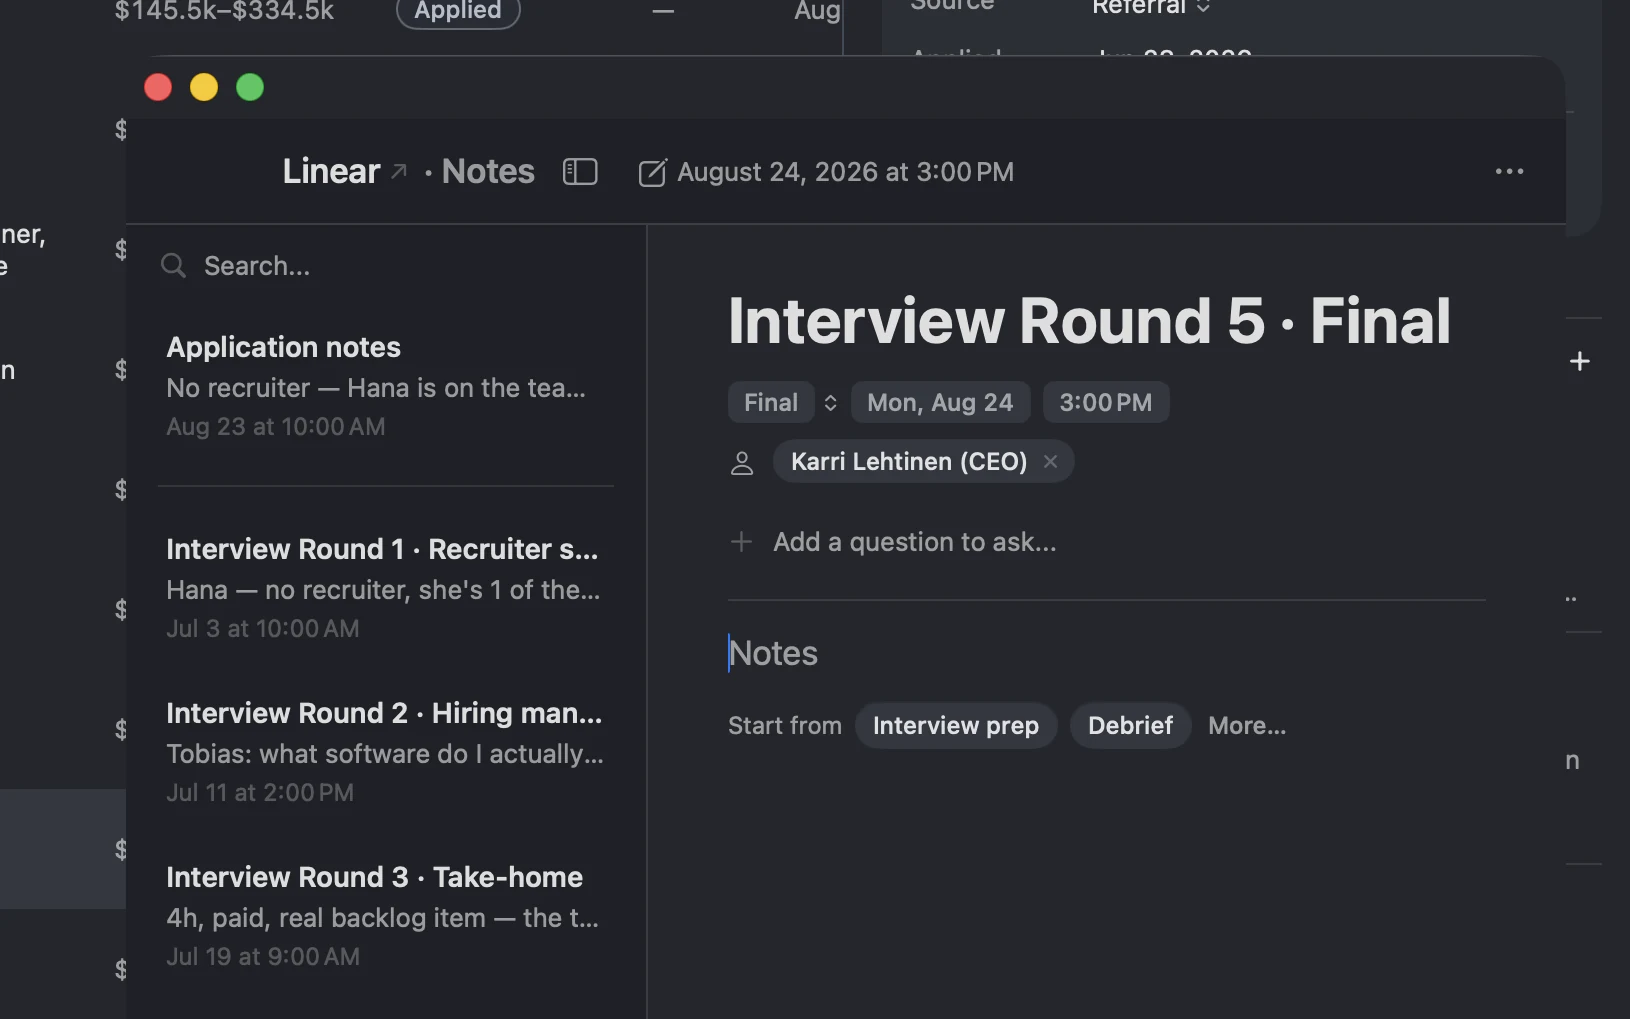Image resolution: width=1630 pixels, height=1019 pixels.
Task: Start from Debrief template
Action: 1130,725
